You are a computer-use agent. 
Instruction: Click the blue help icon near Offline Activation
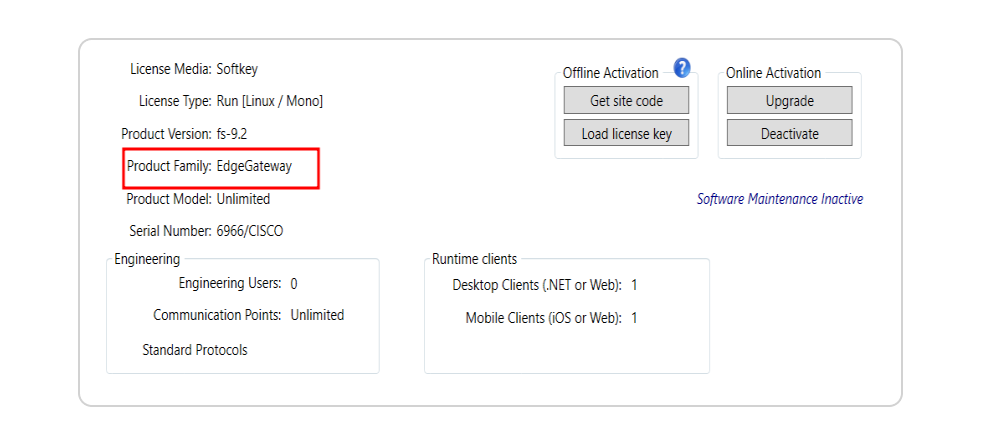pyautogui.click(x=682, y=68)
